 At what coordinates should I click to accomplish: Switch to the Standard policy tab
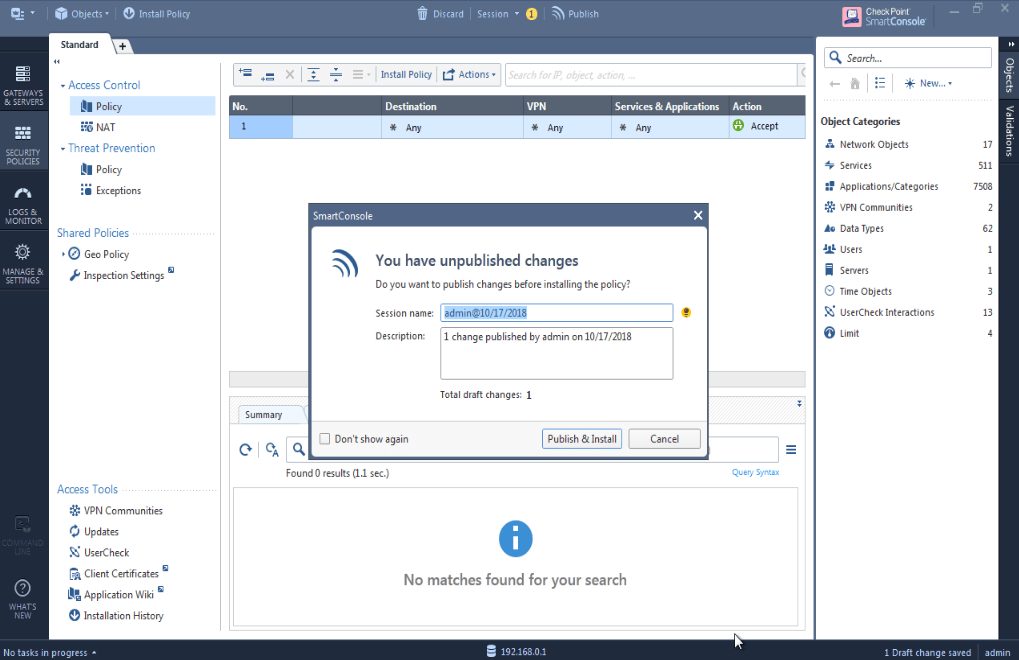[x=79, y=44]
